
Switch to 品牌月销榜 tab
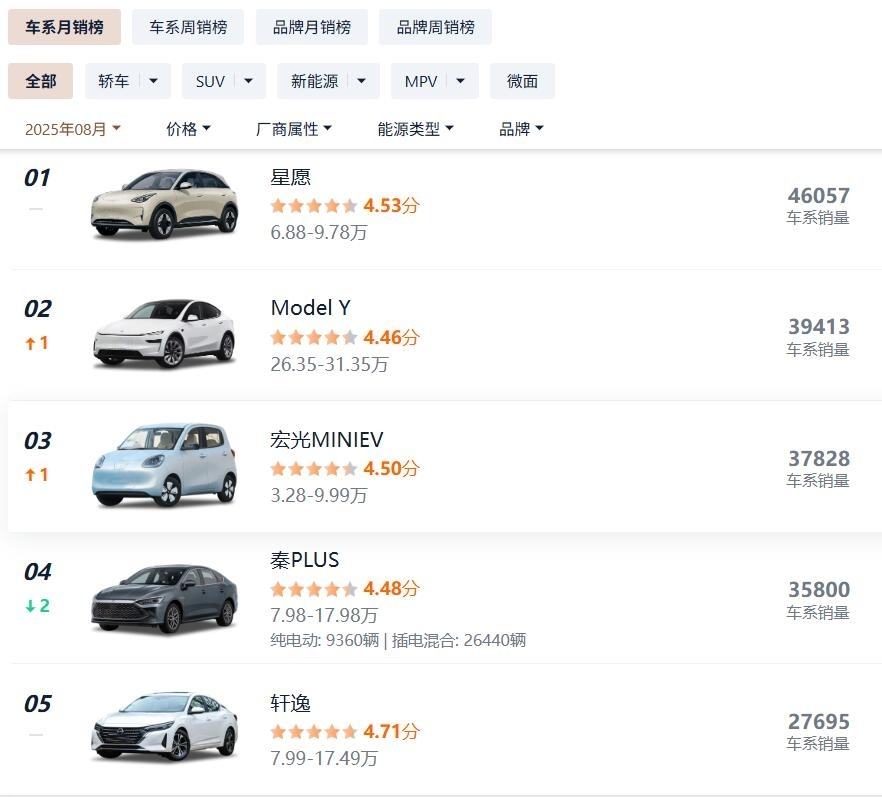[x=312, y=27]
